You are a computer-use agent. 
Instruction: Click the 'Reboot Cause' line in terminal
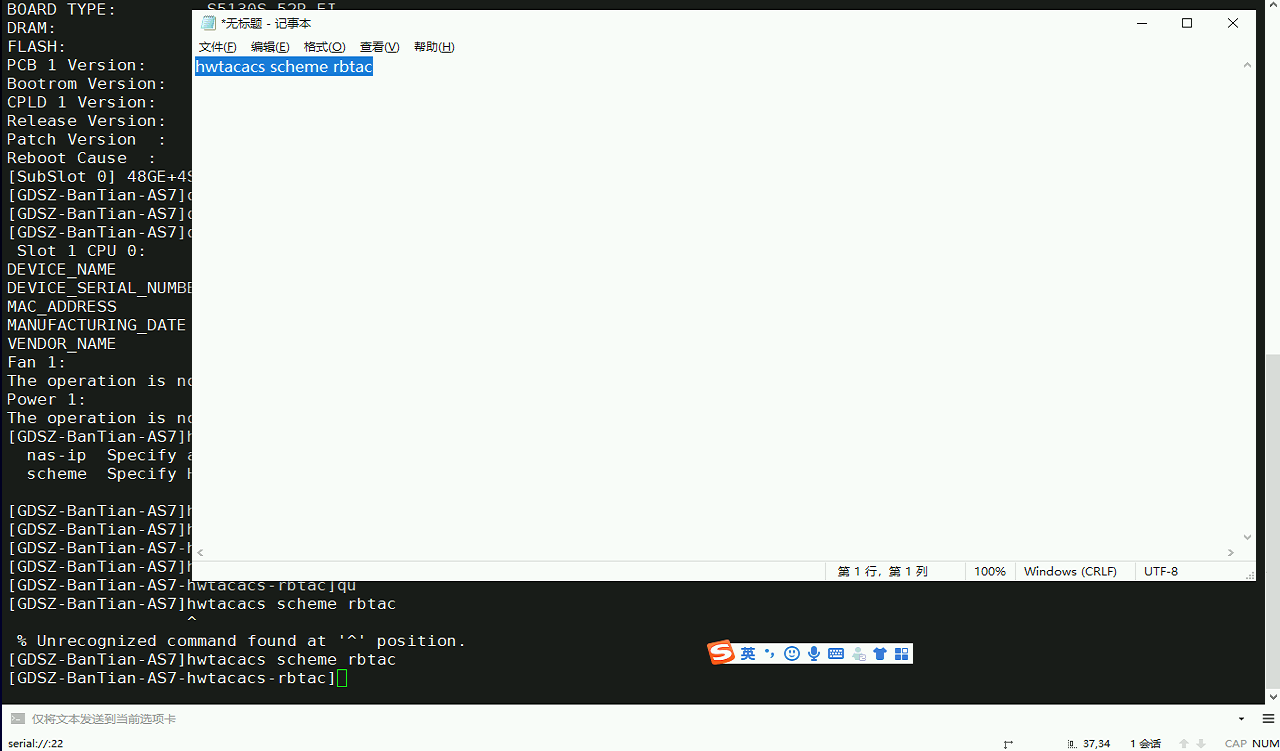tap(81, 158)
